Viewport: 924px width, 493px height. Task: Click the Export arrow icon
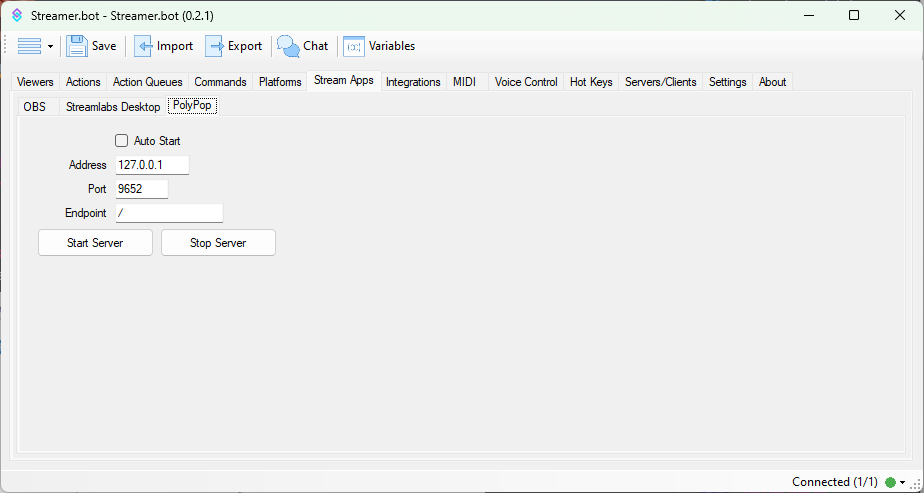[214, 46]
